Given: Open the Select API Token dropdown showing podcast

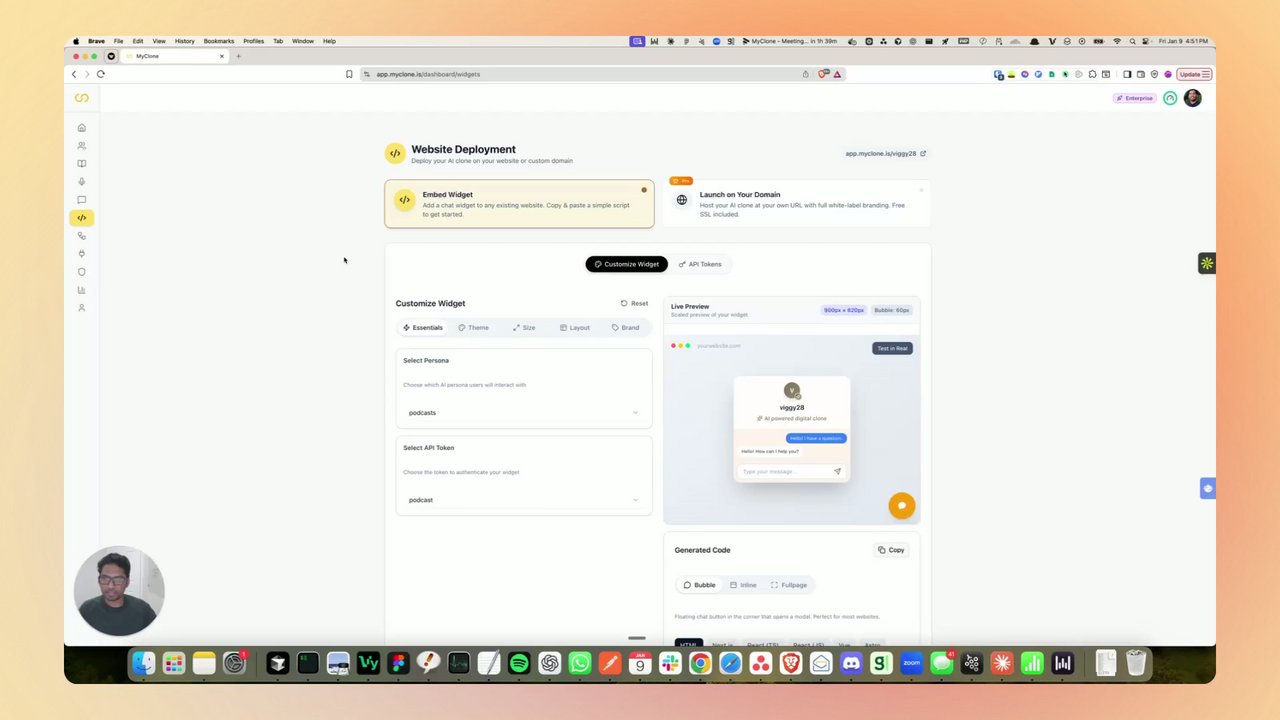Looking at the screenshot, I should click(x=523, y=500).
